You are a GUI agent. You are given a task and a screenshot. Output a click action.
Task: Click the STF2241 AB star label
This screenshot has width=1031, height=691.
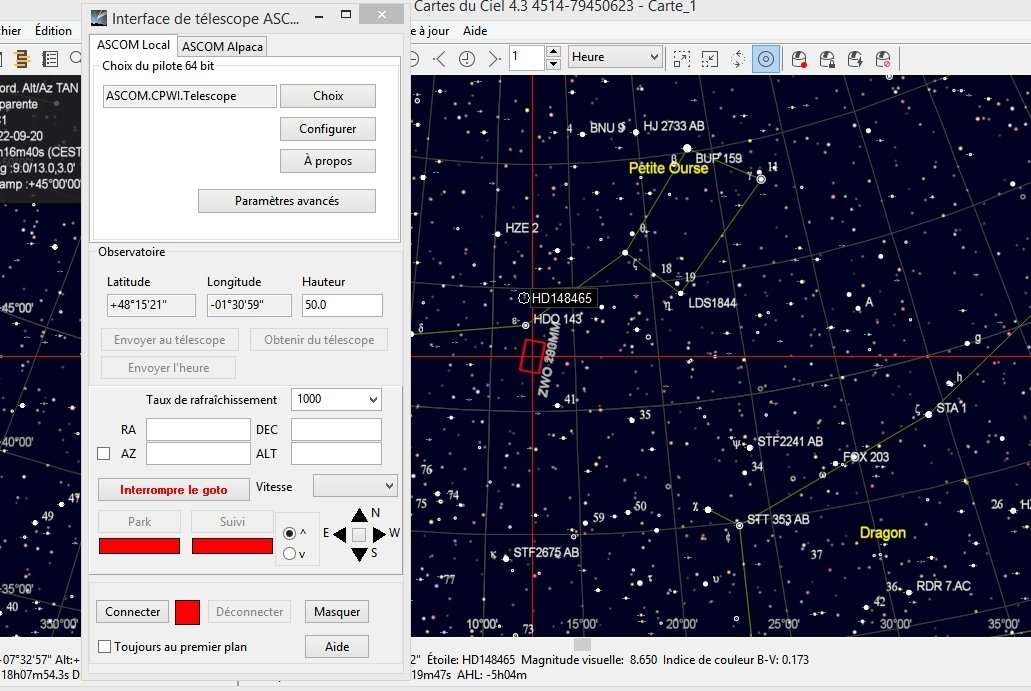(x=790, y=441)
